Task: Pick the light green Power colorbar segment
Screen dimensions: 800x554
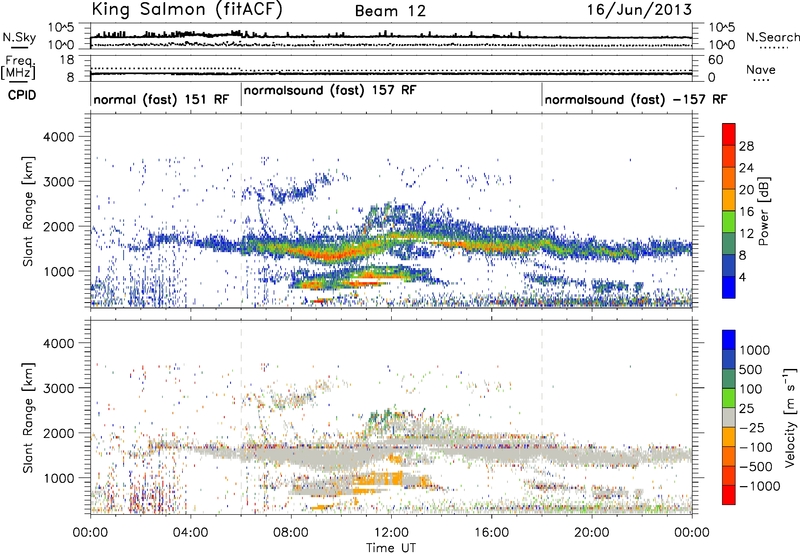Action: [729, 222]
